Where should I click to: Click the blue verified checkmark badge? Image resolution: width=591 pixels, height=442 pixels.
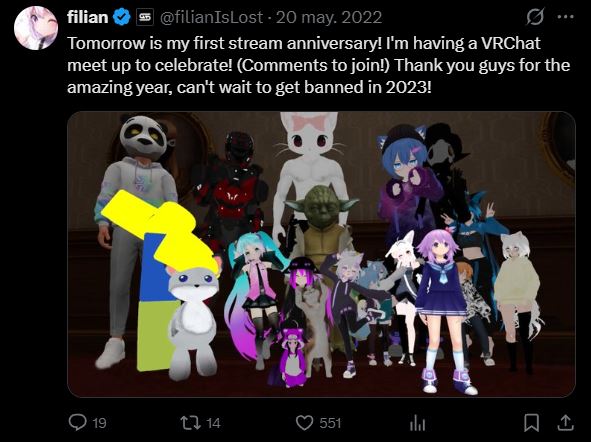(x=122, y=17)
